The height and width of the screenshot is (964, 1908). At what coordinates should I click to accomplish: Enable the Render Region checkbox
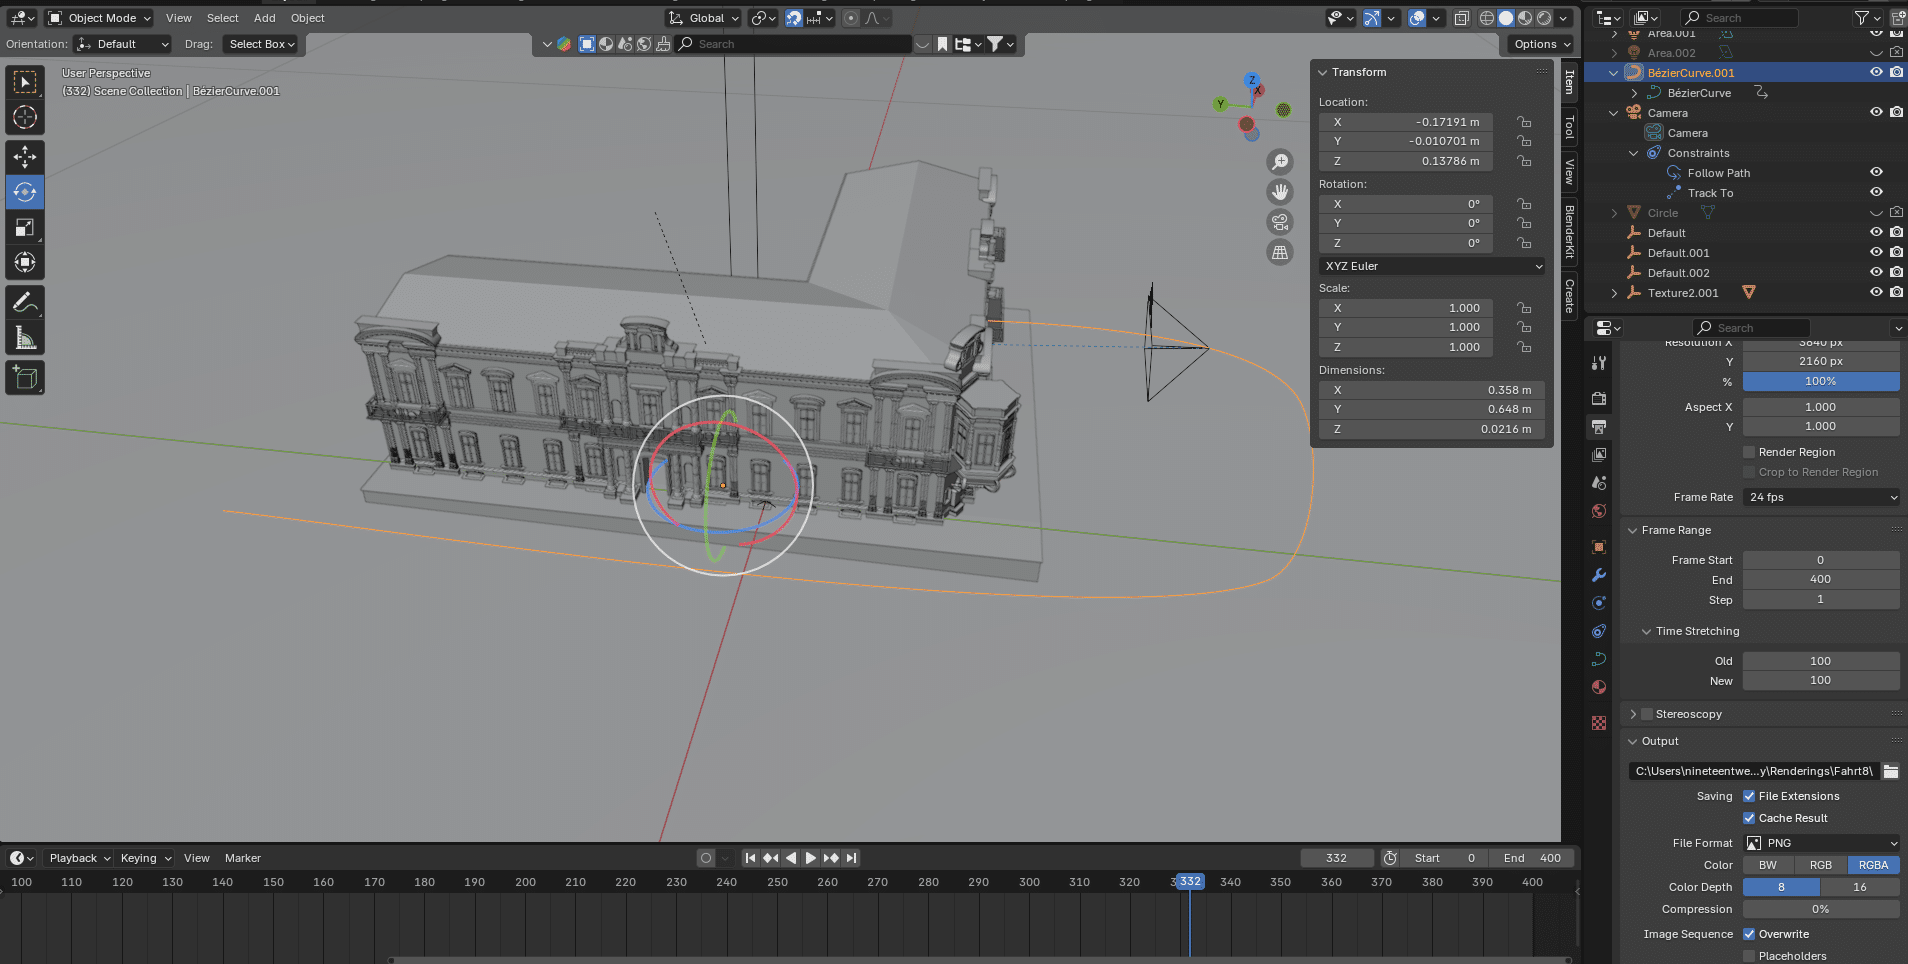pyautogui.click(x=1749, y=452)
